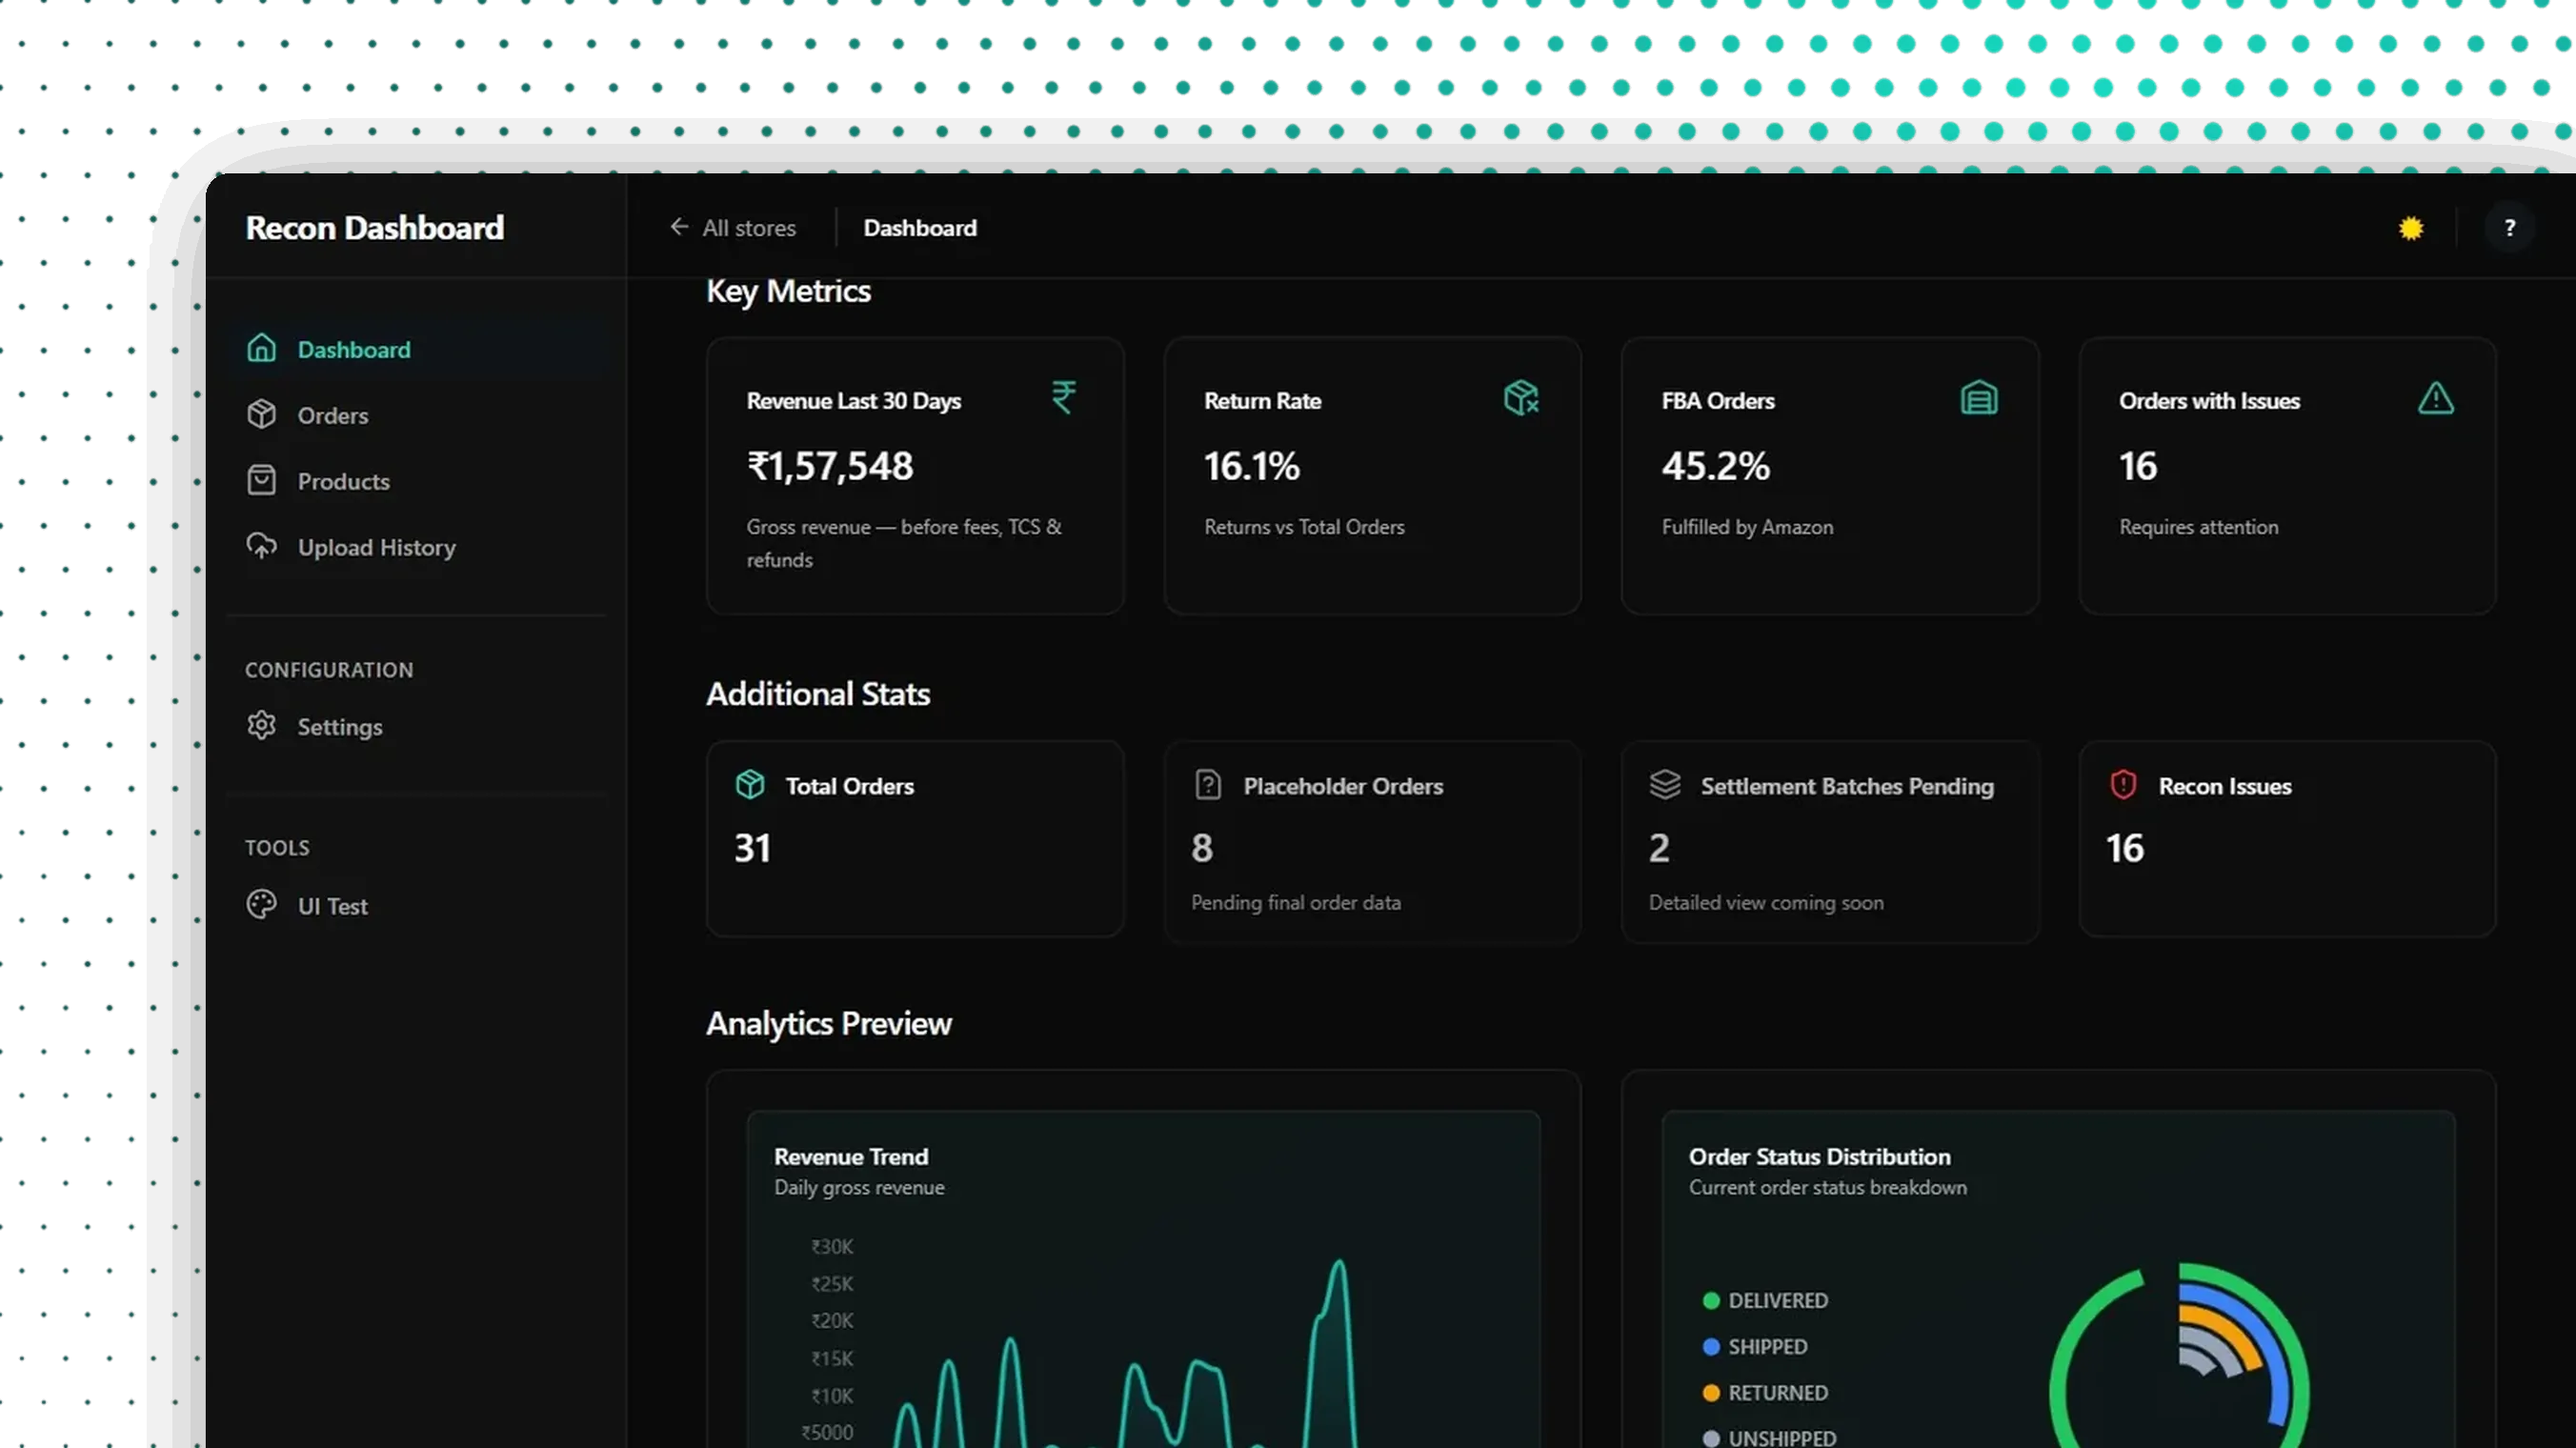The image size is (2576, 1448).
Task: Click the layers icon on Settlement Batches Pending
Action: (1665, 785)
